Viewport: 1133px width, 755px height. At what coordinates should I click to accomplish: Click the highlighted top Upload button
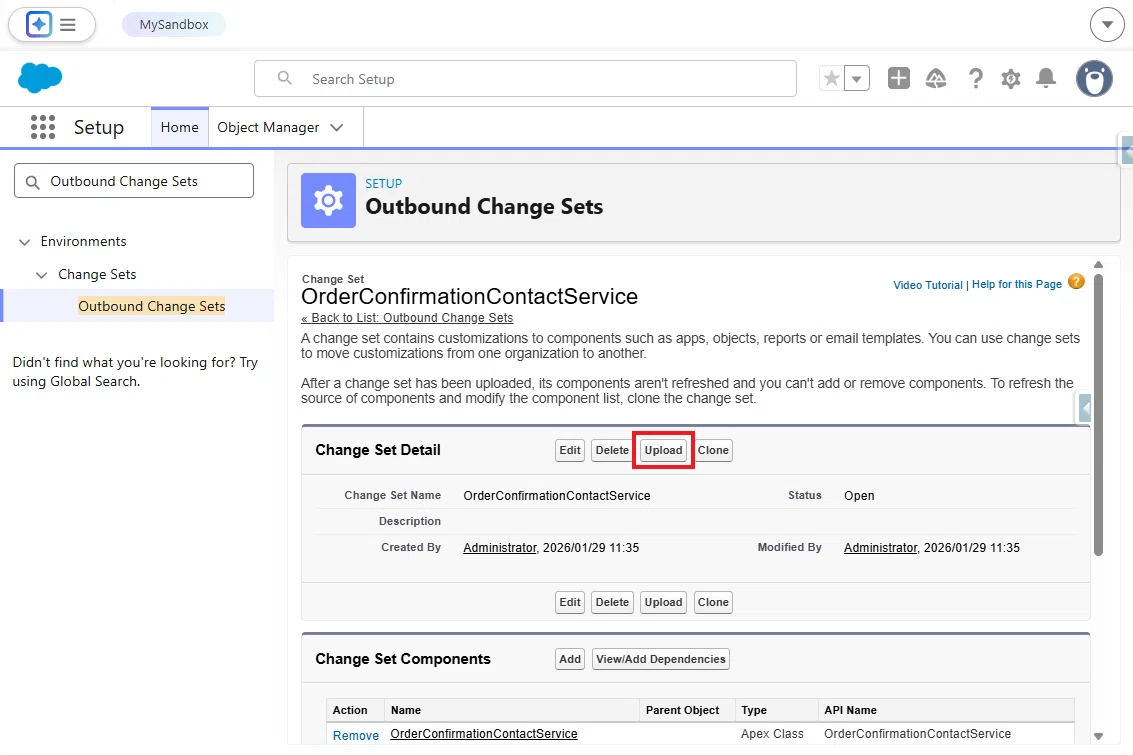click(x=663, y=450)
